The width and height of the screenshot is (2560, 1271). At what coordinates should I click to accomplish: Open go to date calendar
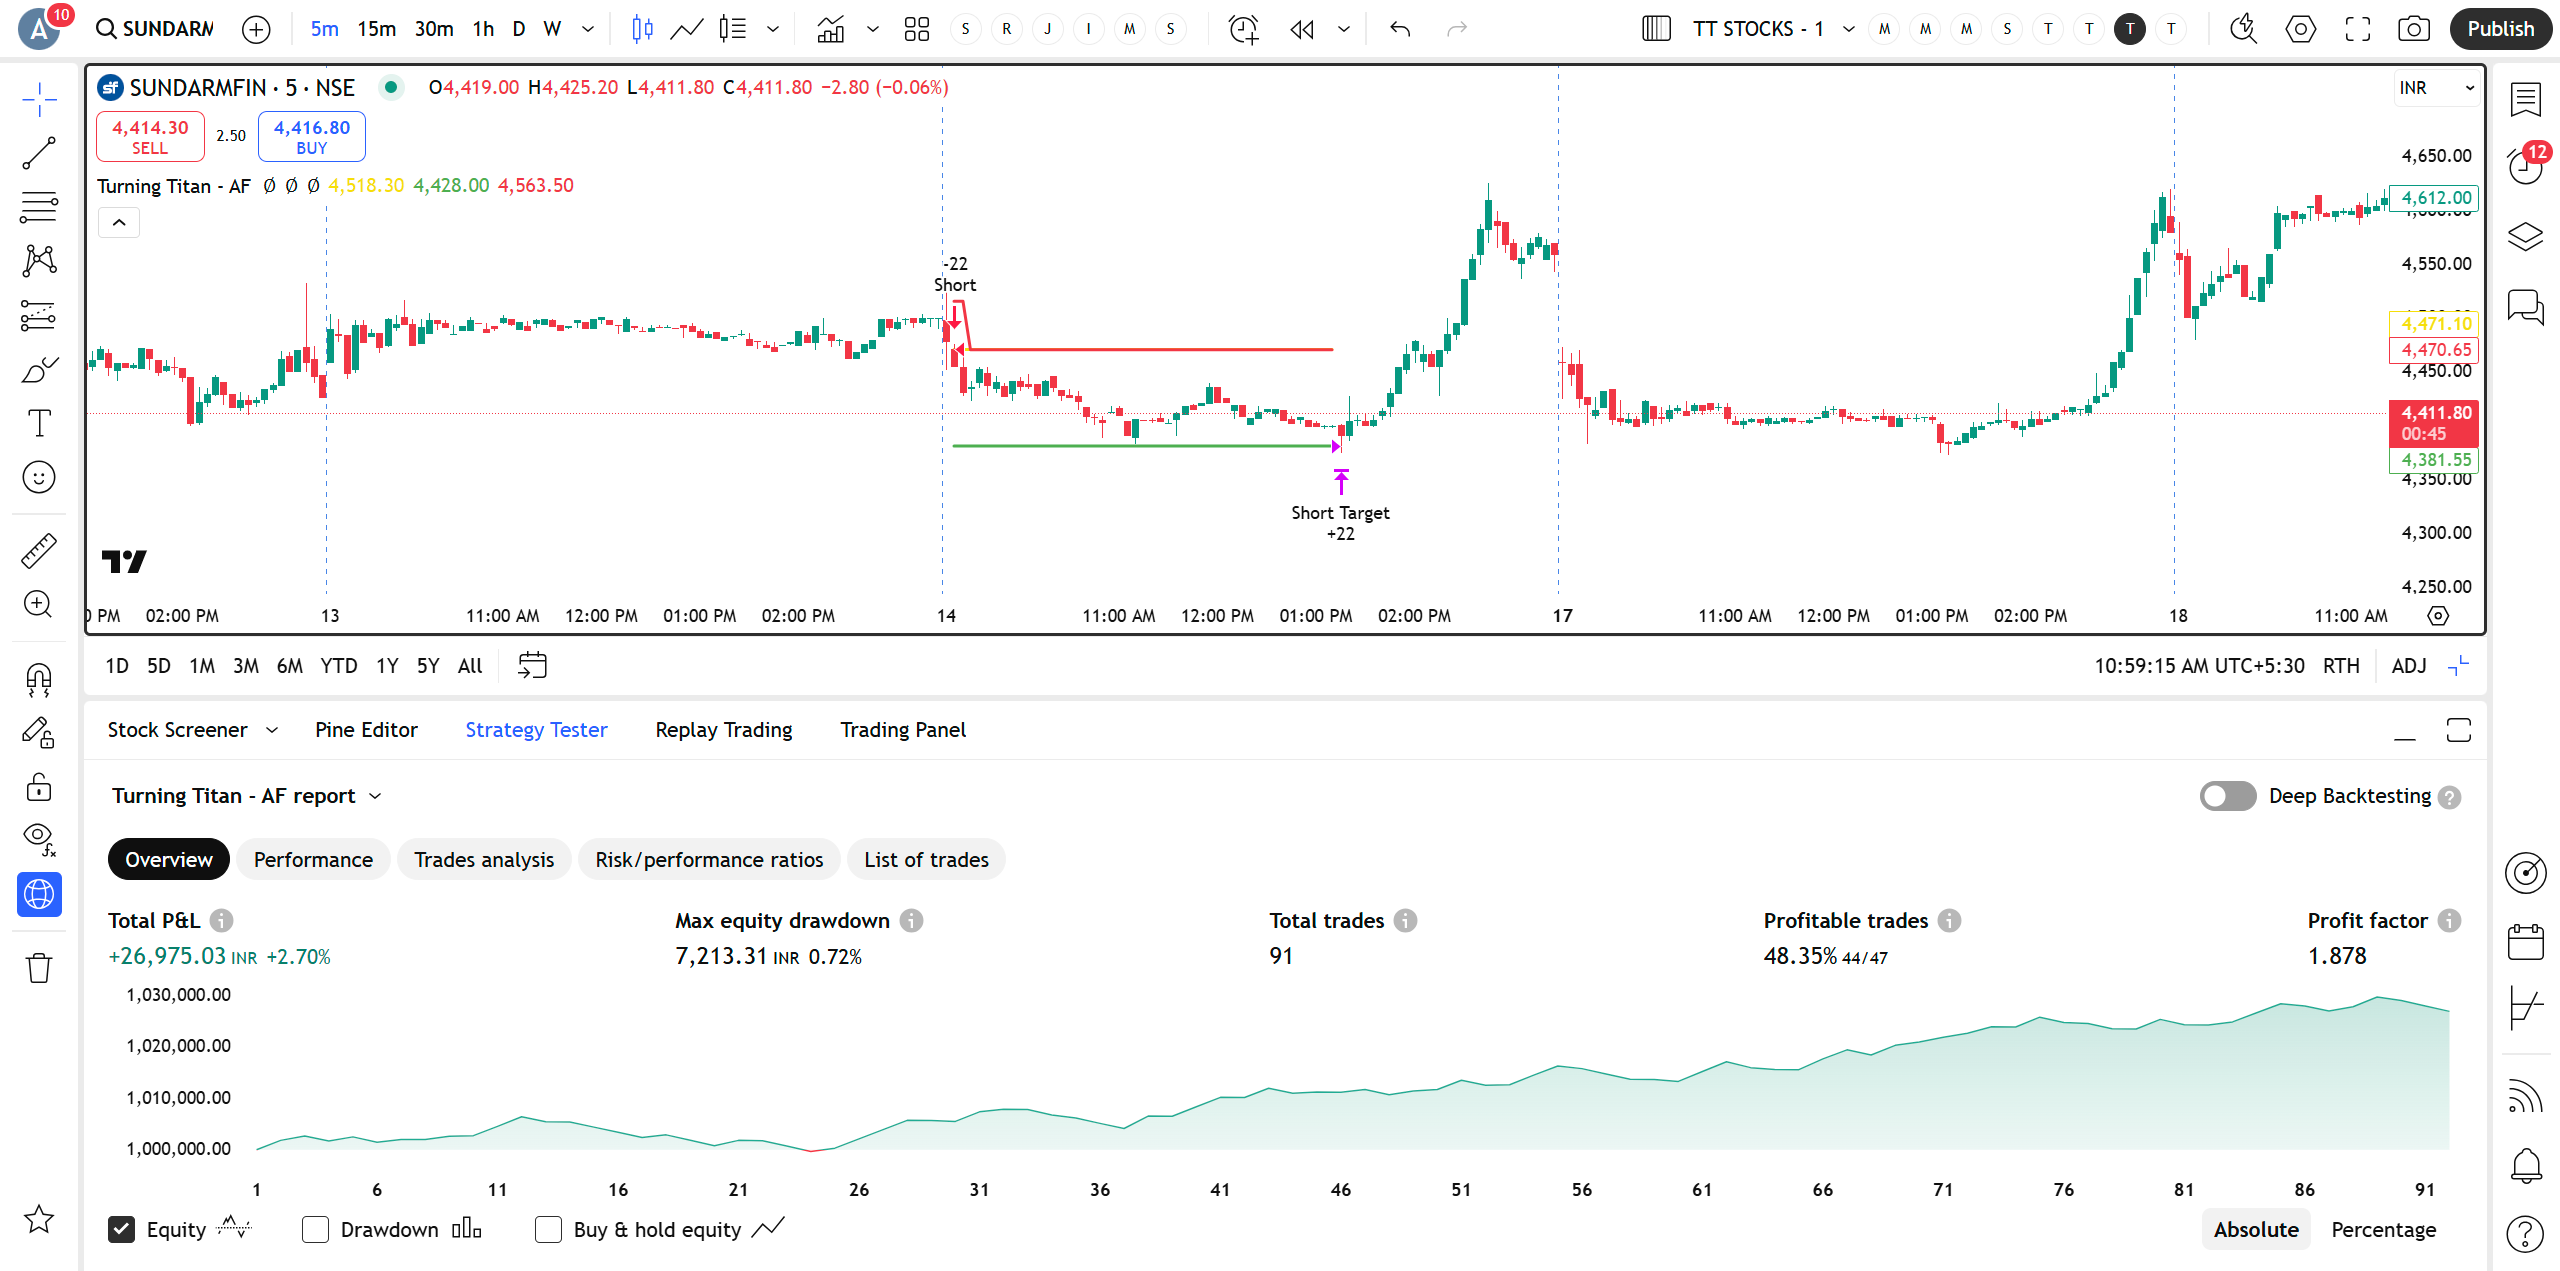tap(532, 666)
